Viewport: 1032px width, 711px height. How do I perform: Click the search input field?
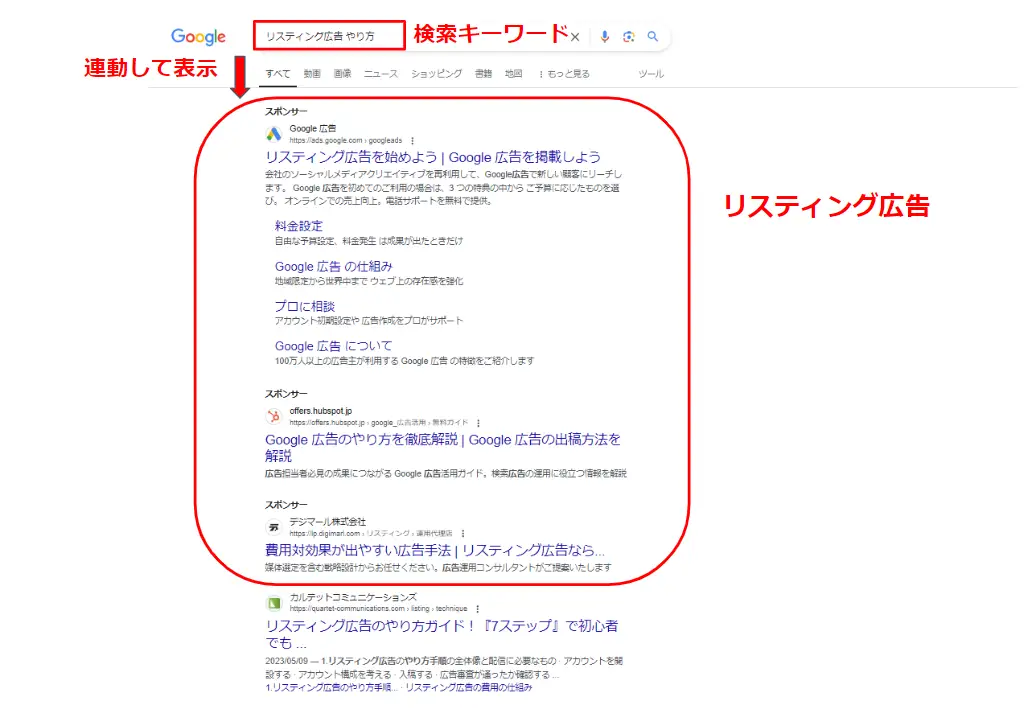329,36
